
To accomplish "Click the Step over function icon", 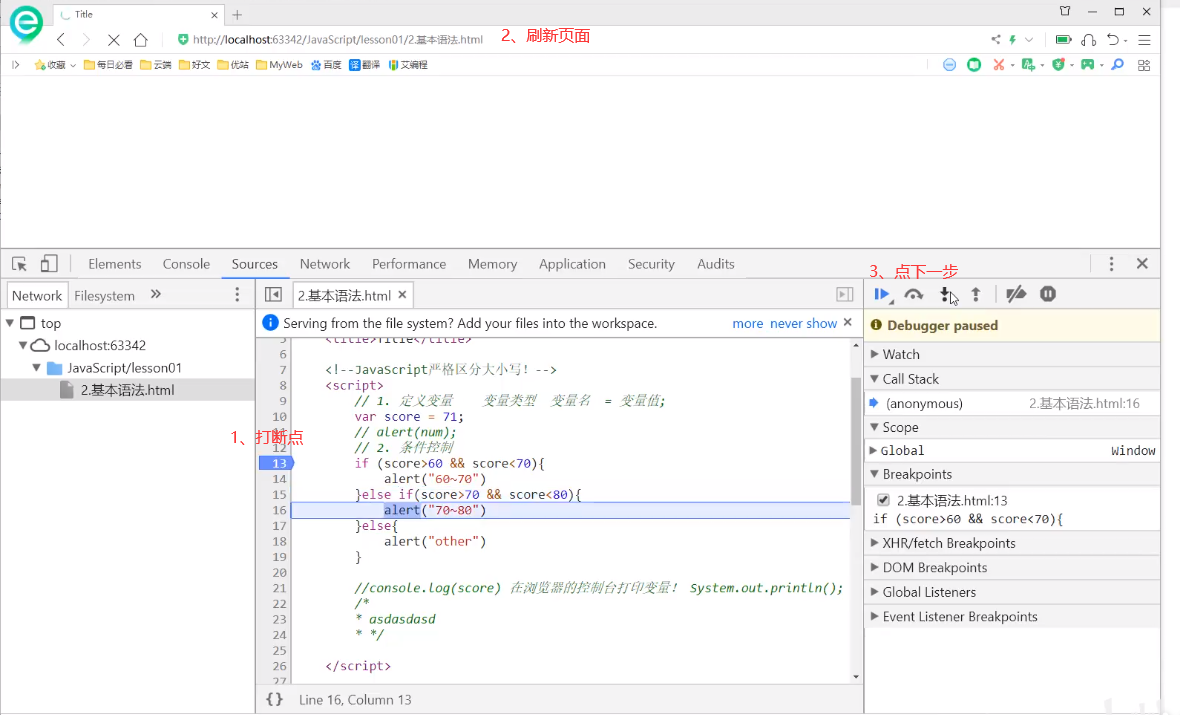I will (913, 294).
